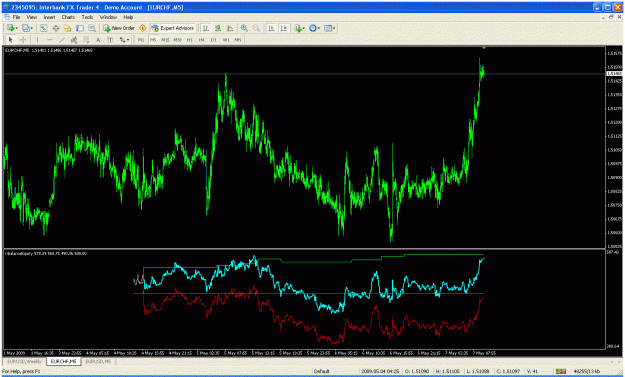Image resolution: width=625 pixels, height=377 pixels.
Task: Select the arrow cursor tool
Action: click(x=11, y=39)
